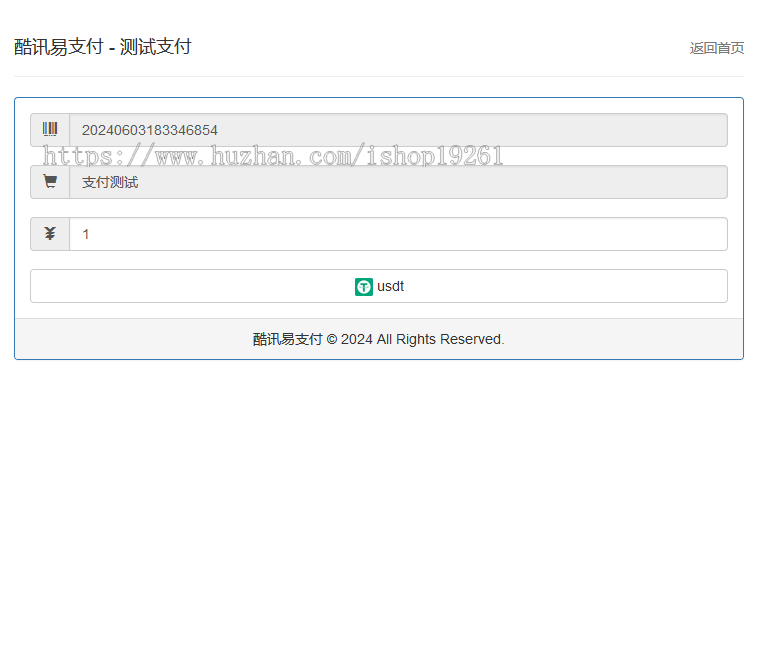The image size is (763, 665).
Task: Click the yen currency icon
Action: [50, 234]
